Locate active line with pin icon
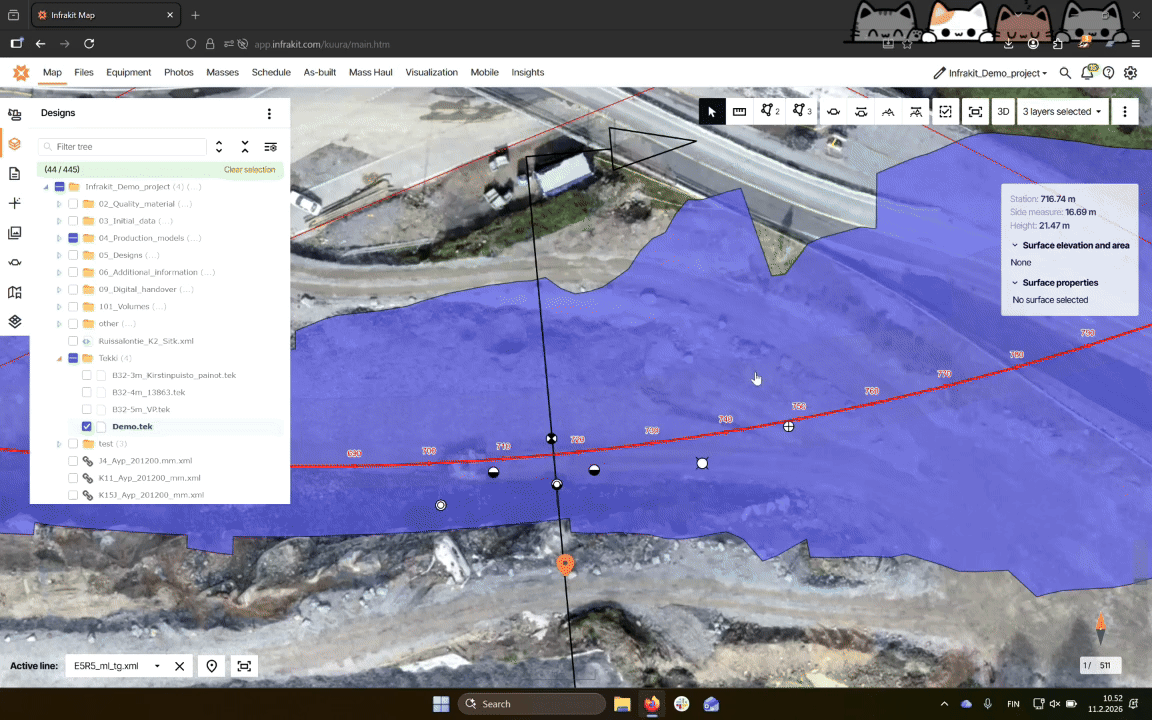The width and height of the screenshot is (1152, 720). [x=212, y=666]
